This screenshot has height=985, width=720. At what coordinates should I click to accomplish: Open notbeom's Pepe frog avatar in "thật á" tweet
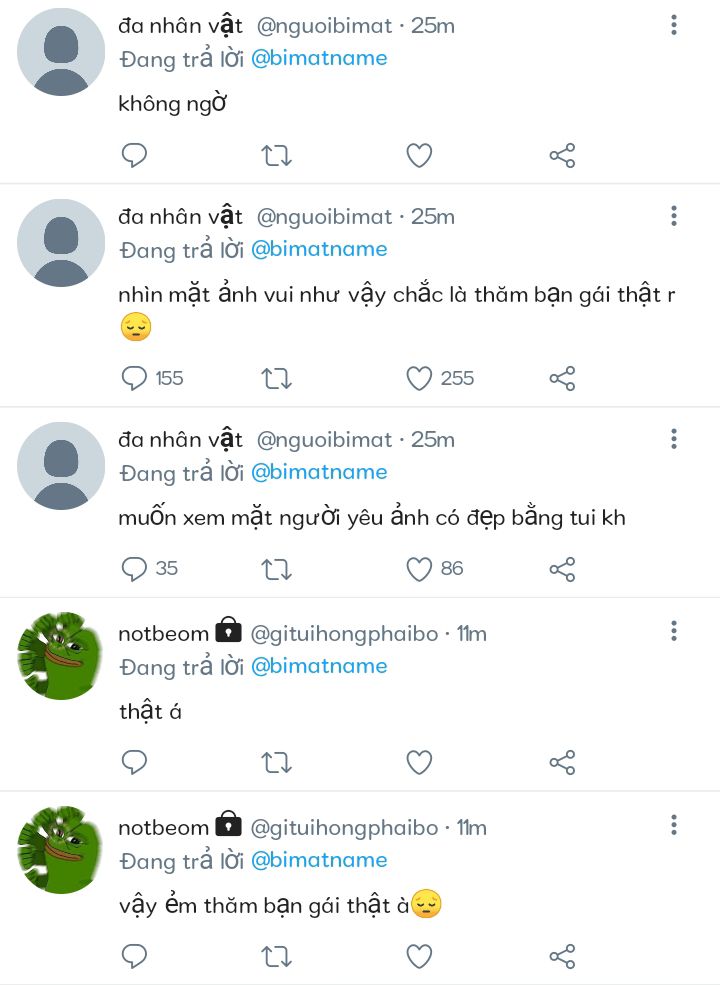(x=61, y=656)
